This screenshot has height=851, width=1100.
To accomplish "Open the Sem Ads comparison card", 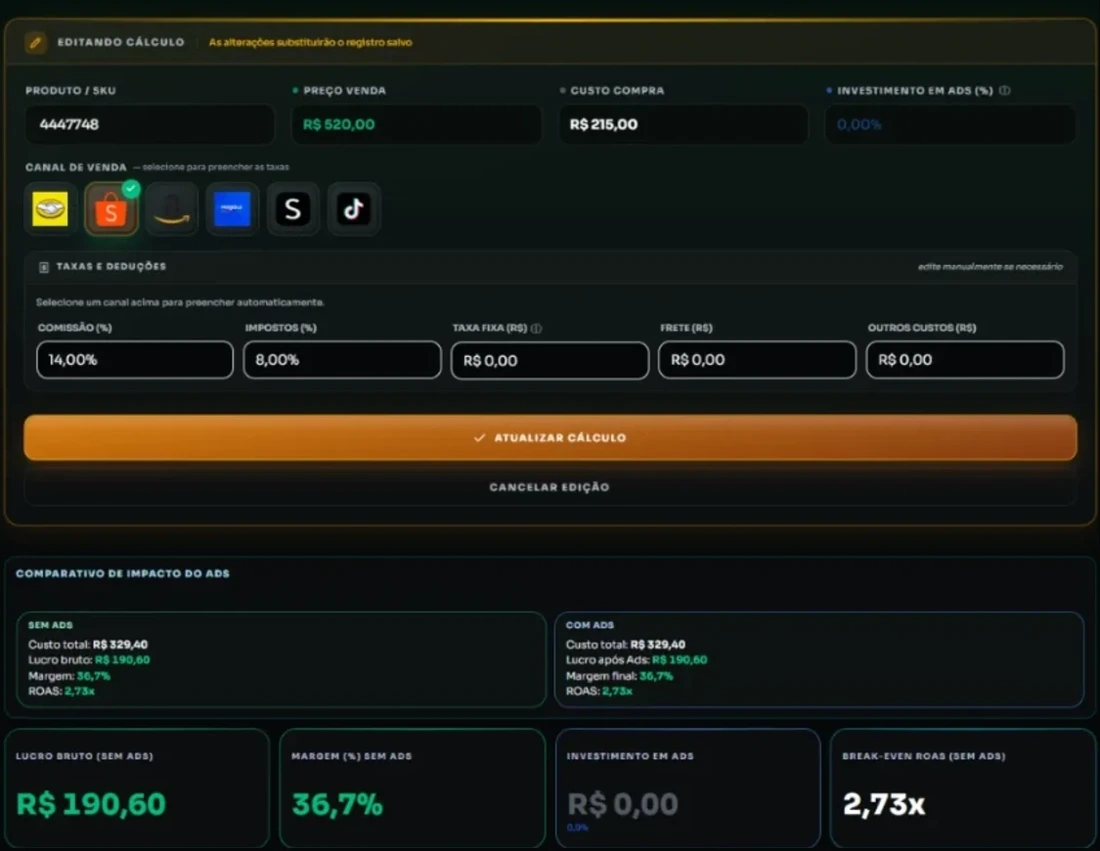I will click(x=281, y=659).
